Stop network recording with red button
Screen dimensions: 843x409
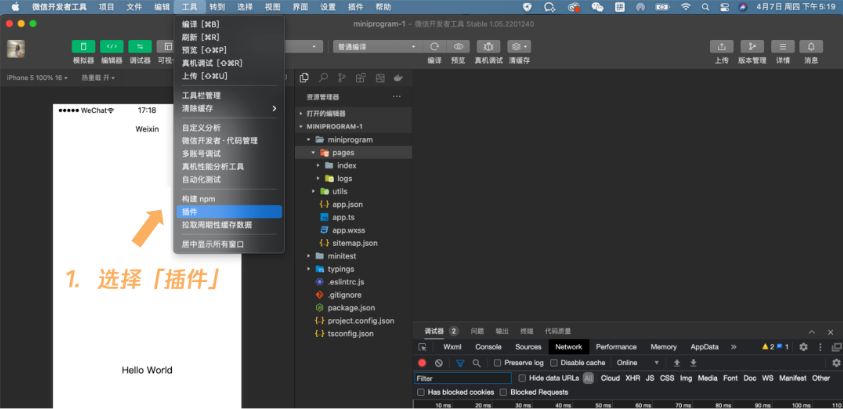click(x=422, y=363)
